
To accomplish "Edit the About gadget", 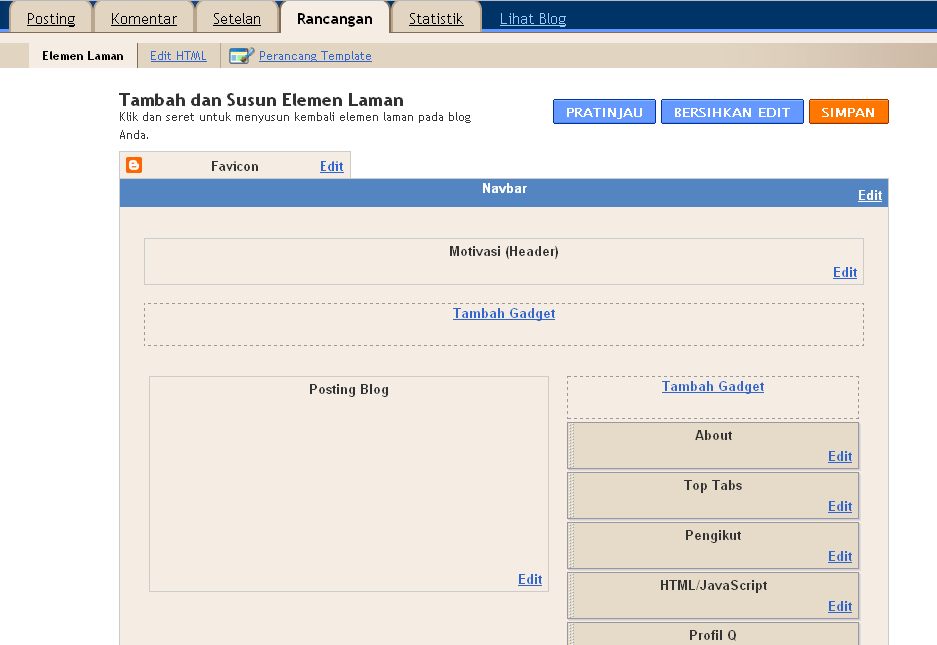I will tap(840, 456).
